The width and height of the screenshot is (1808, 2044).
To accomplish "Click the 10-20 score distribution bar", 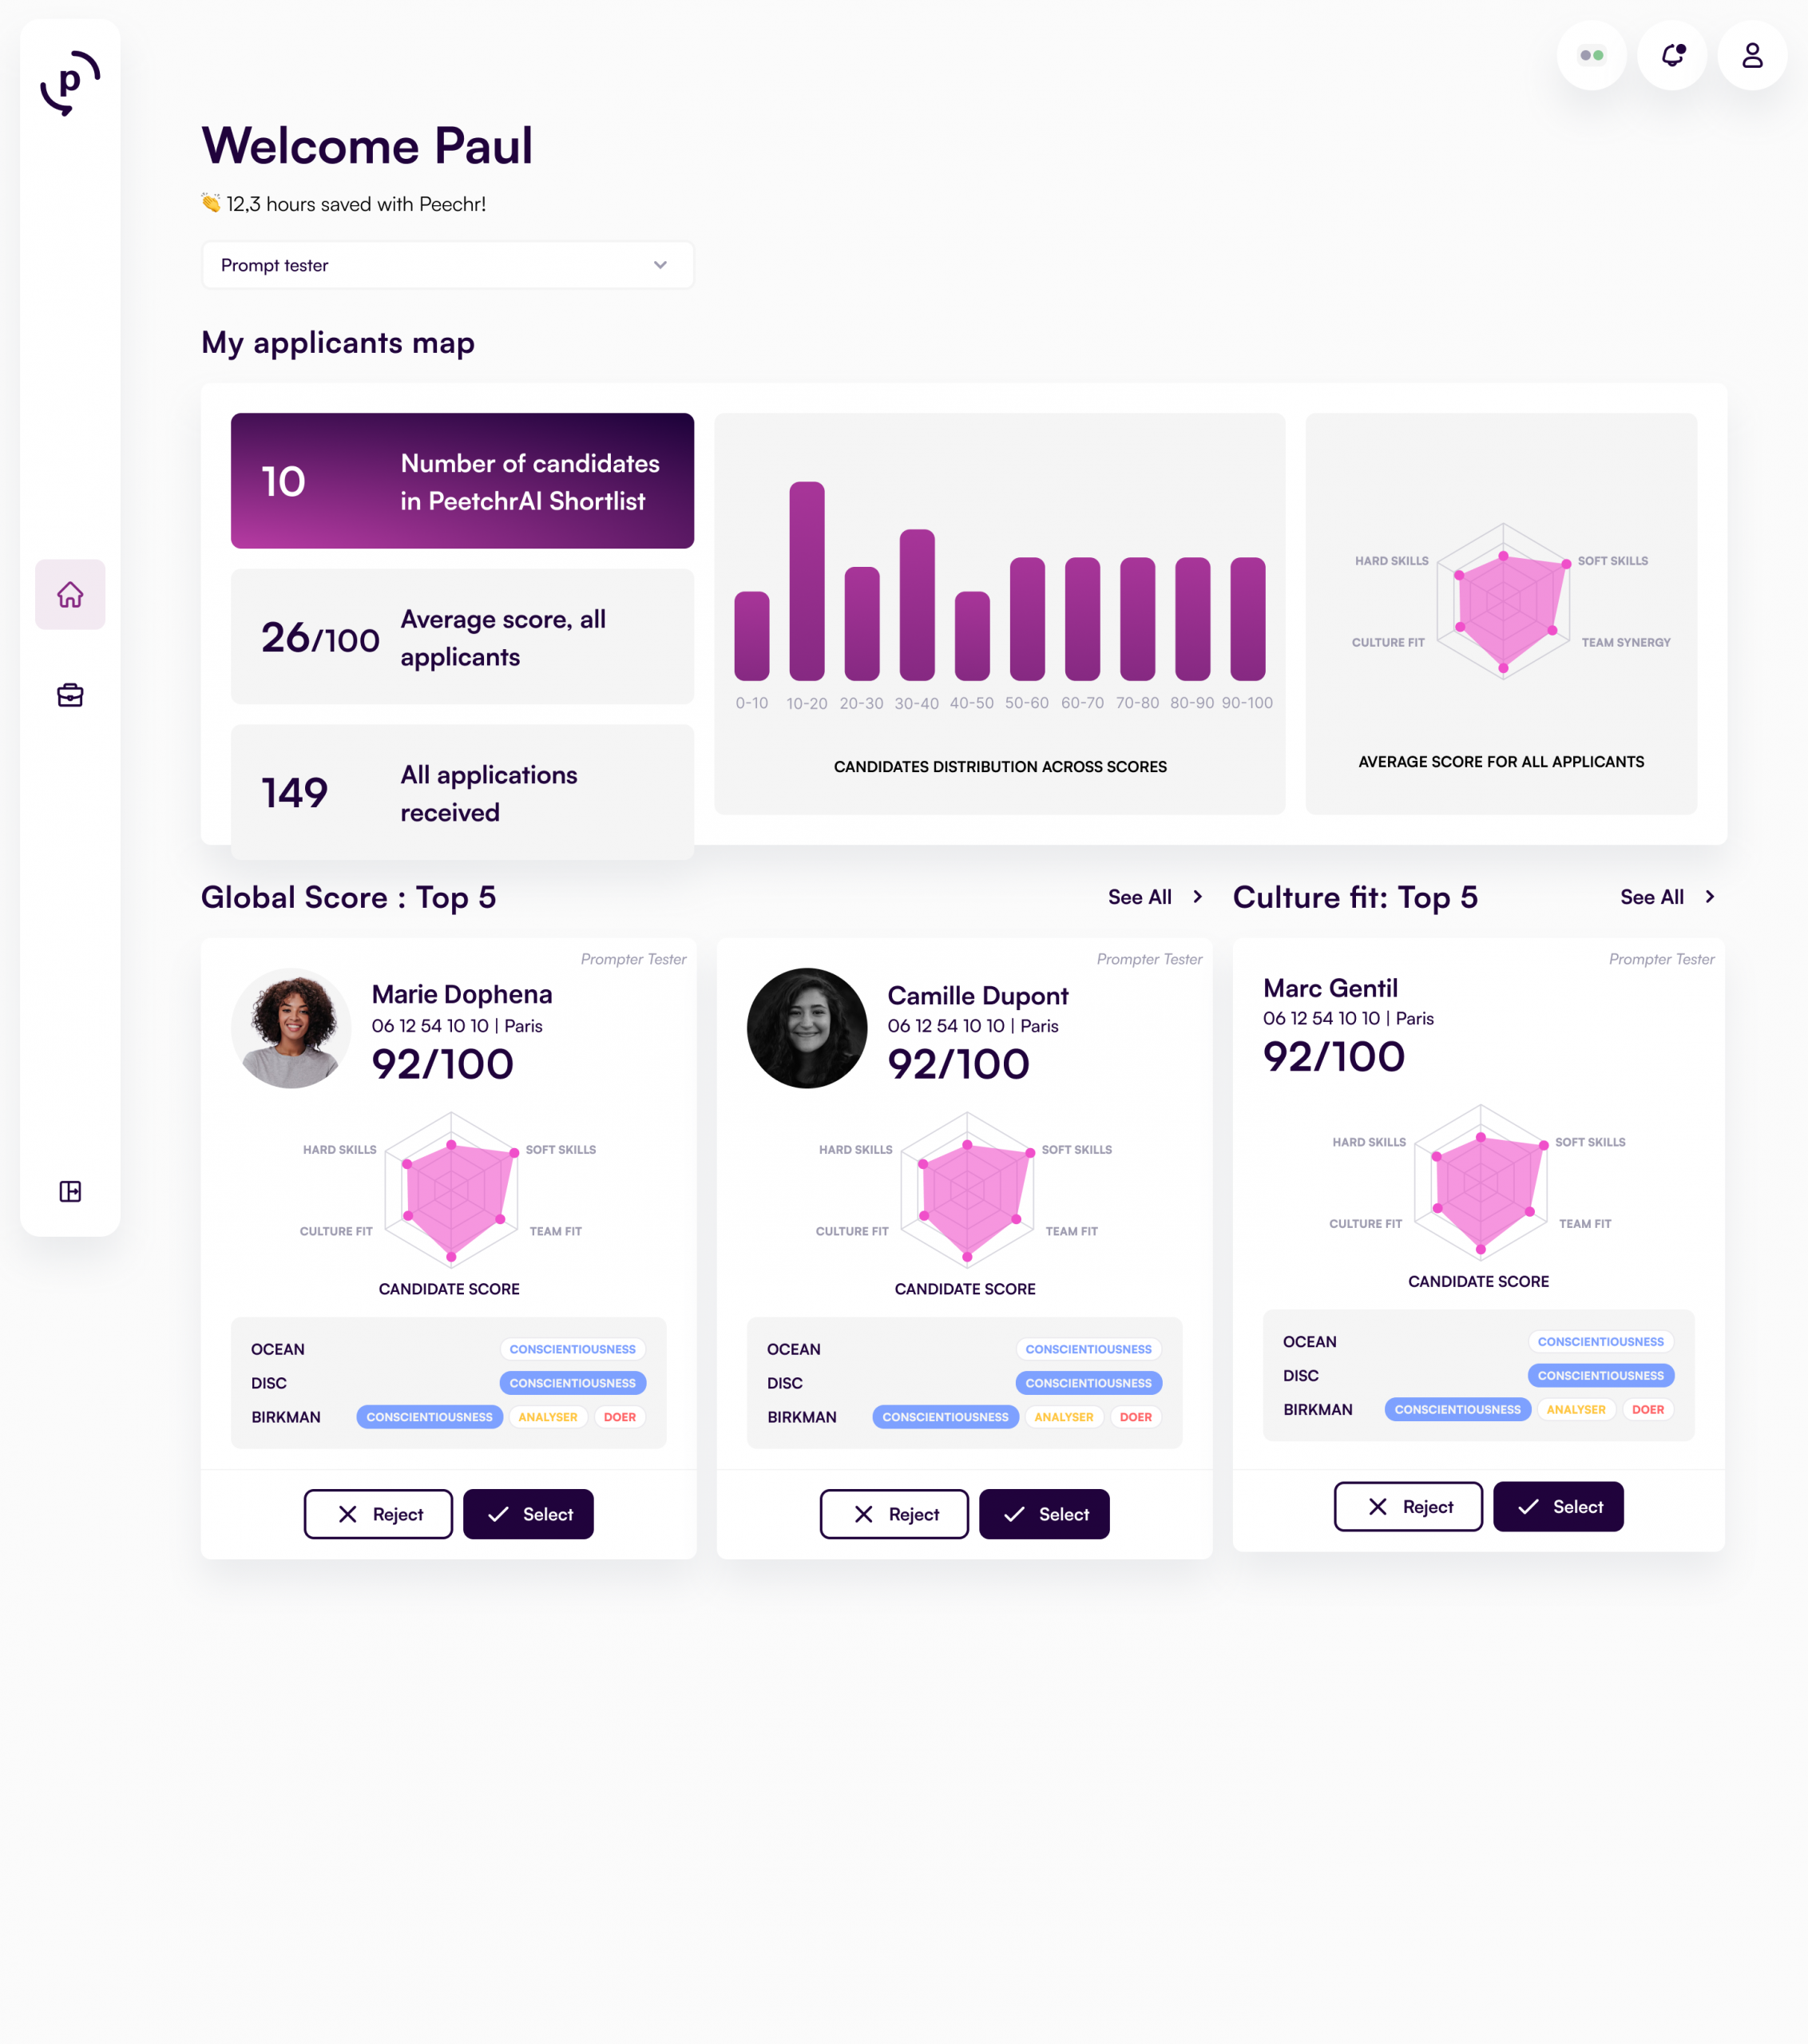I will coord(806,581).
